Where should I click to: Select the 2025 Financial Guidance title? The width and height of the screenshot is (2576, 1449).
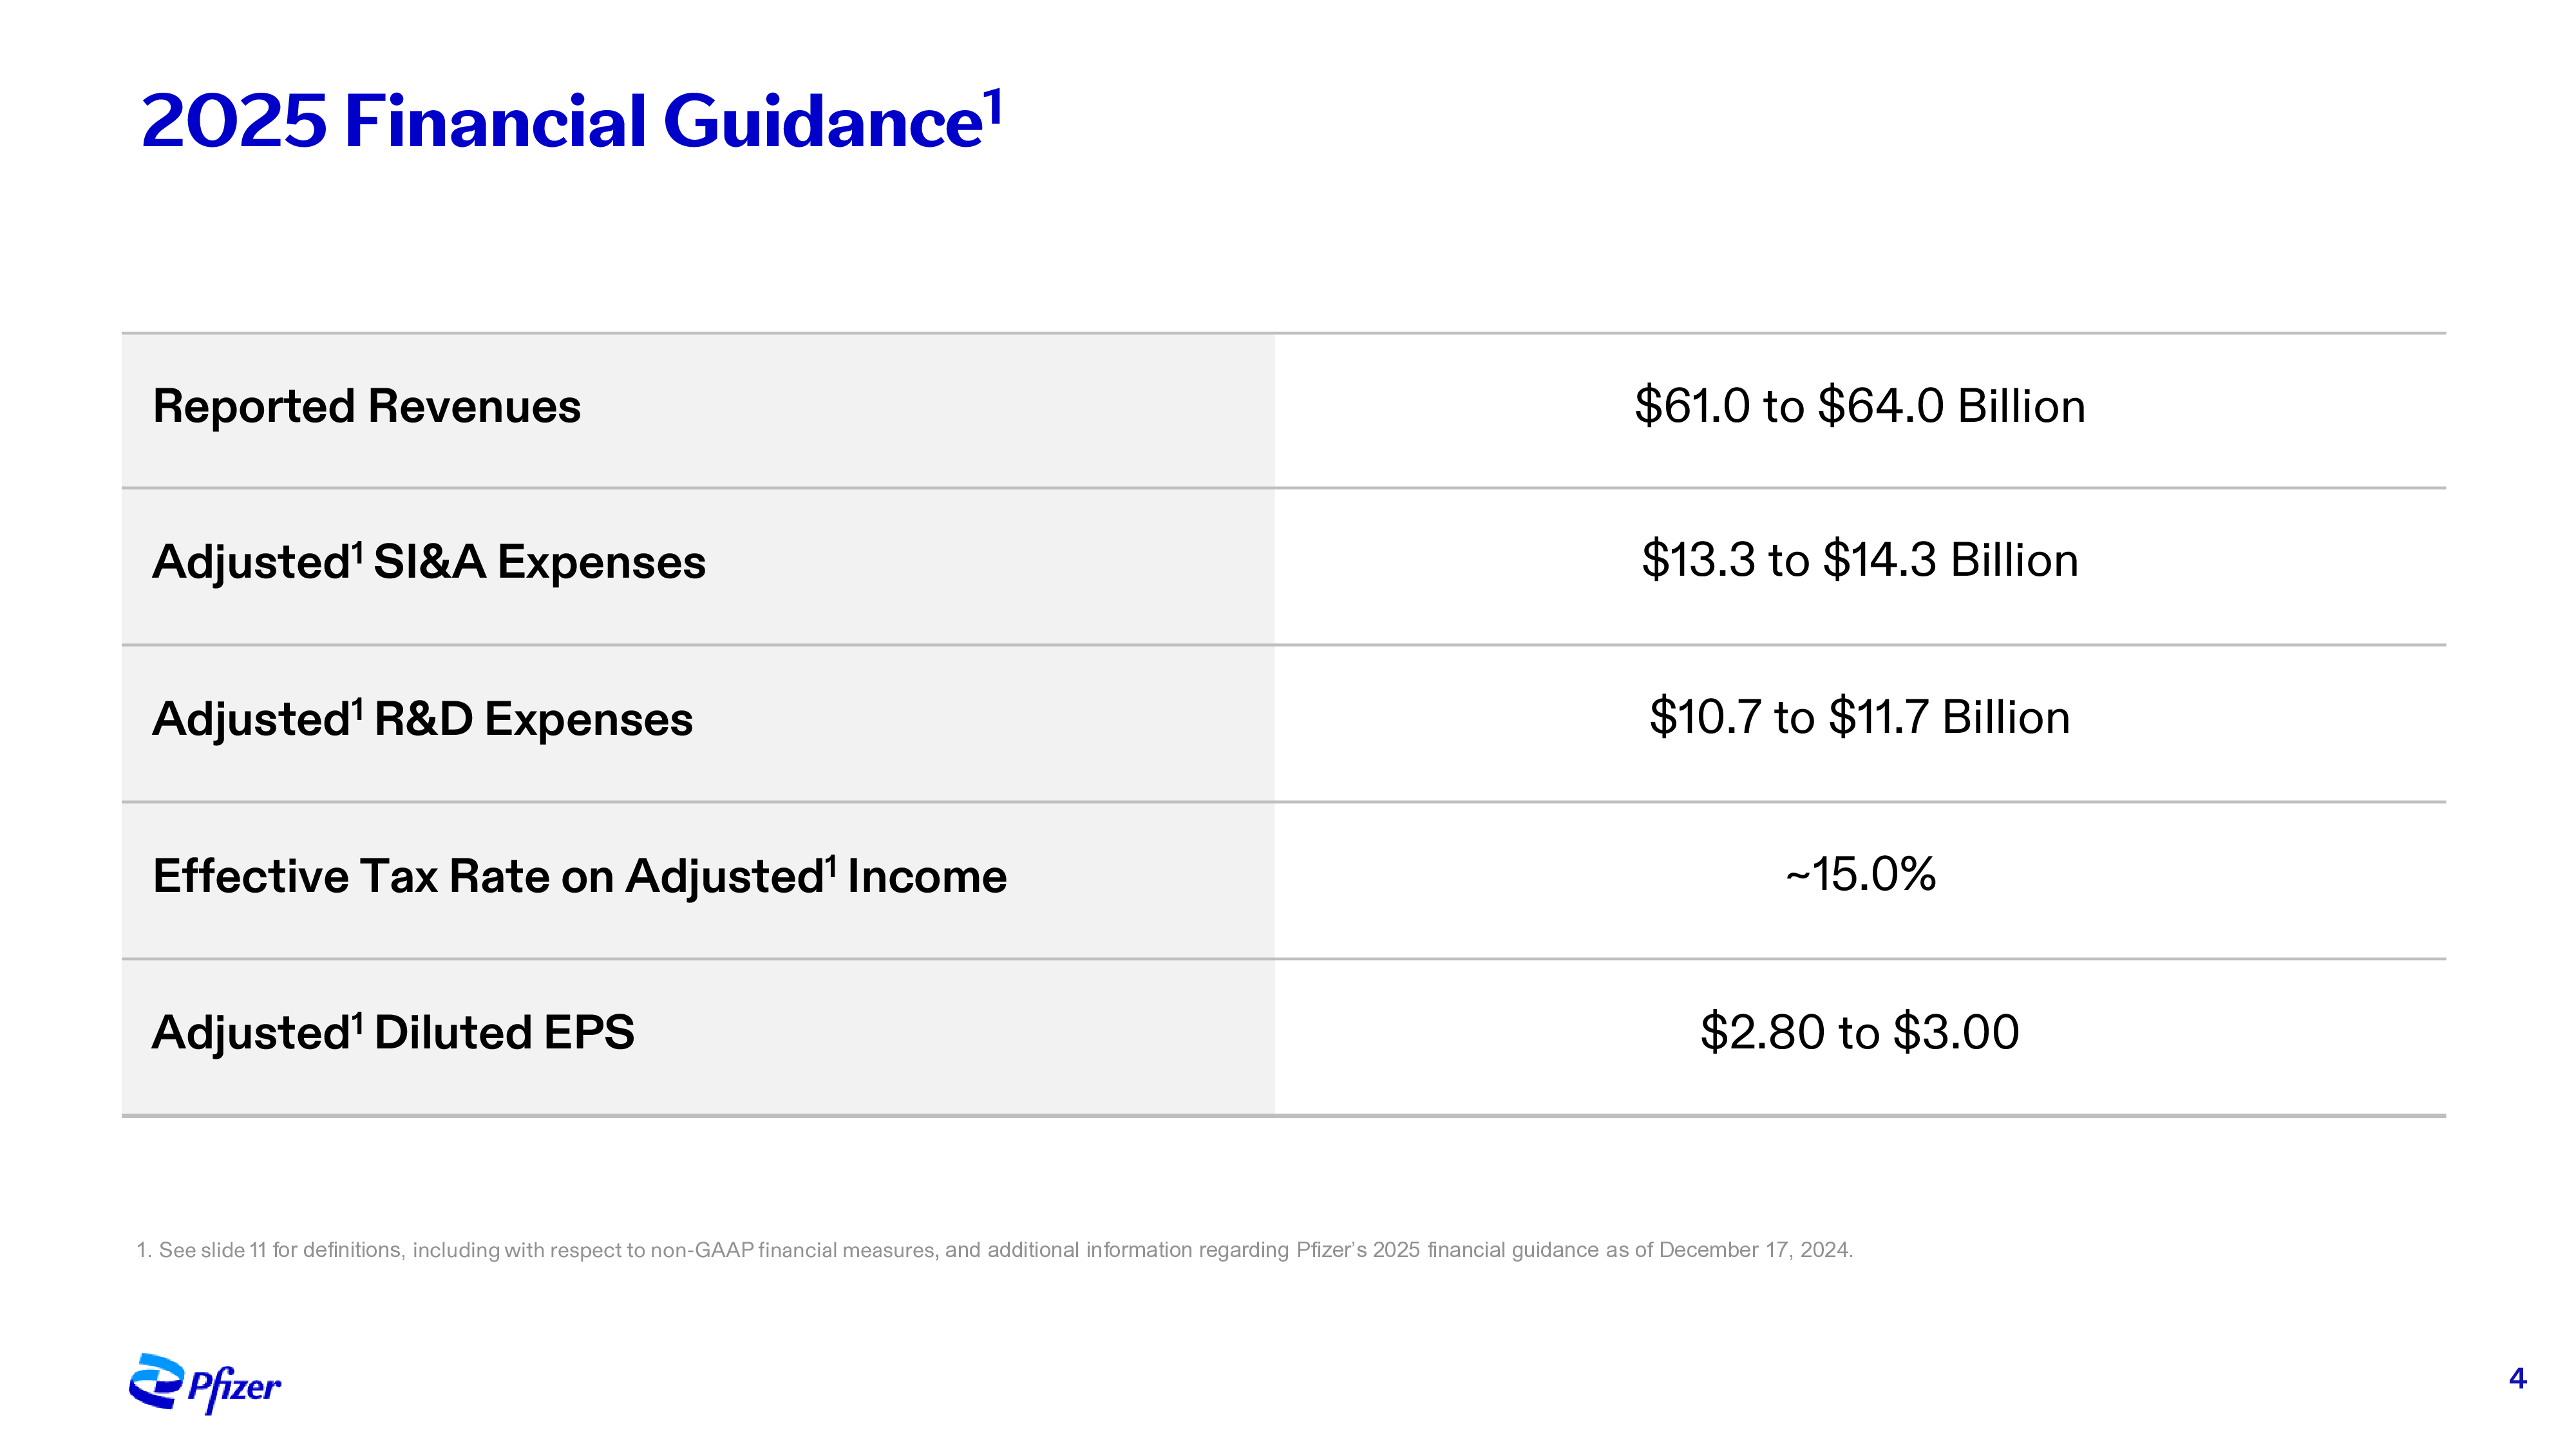coord(571,120)
